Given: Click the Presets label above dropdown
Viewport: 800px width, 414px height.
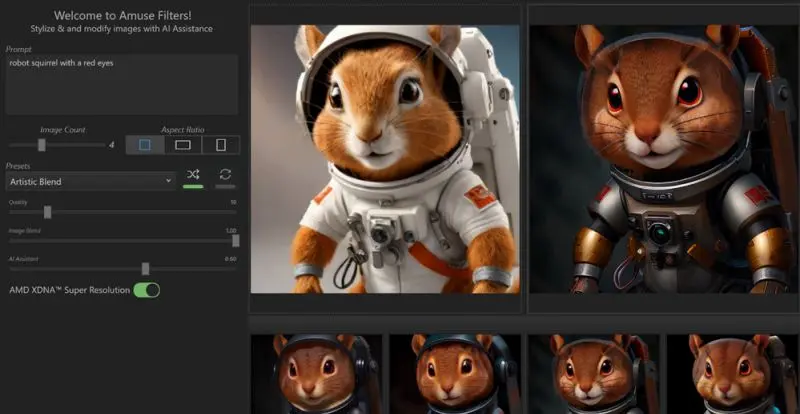Looking at the screenshot, I should [18, 166].
